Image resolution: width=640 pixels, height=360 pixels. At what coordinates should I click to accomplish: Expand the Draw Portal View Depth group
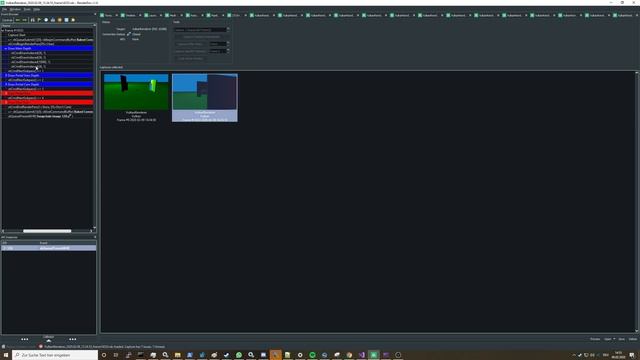(6, 76)
